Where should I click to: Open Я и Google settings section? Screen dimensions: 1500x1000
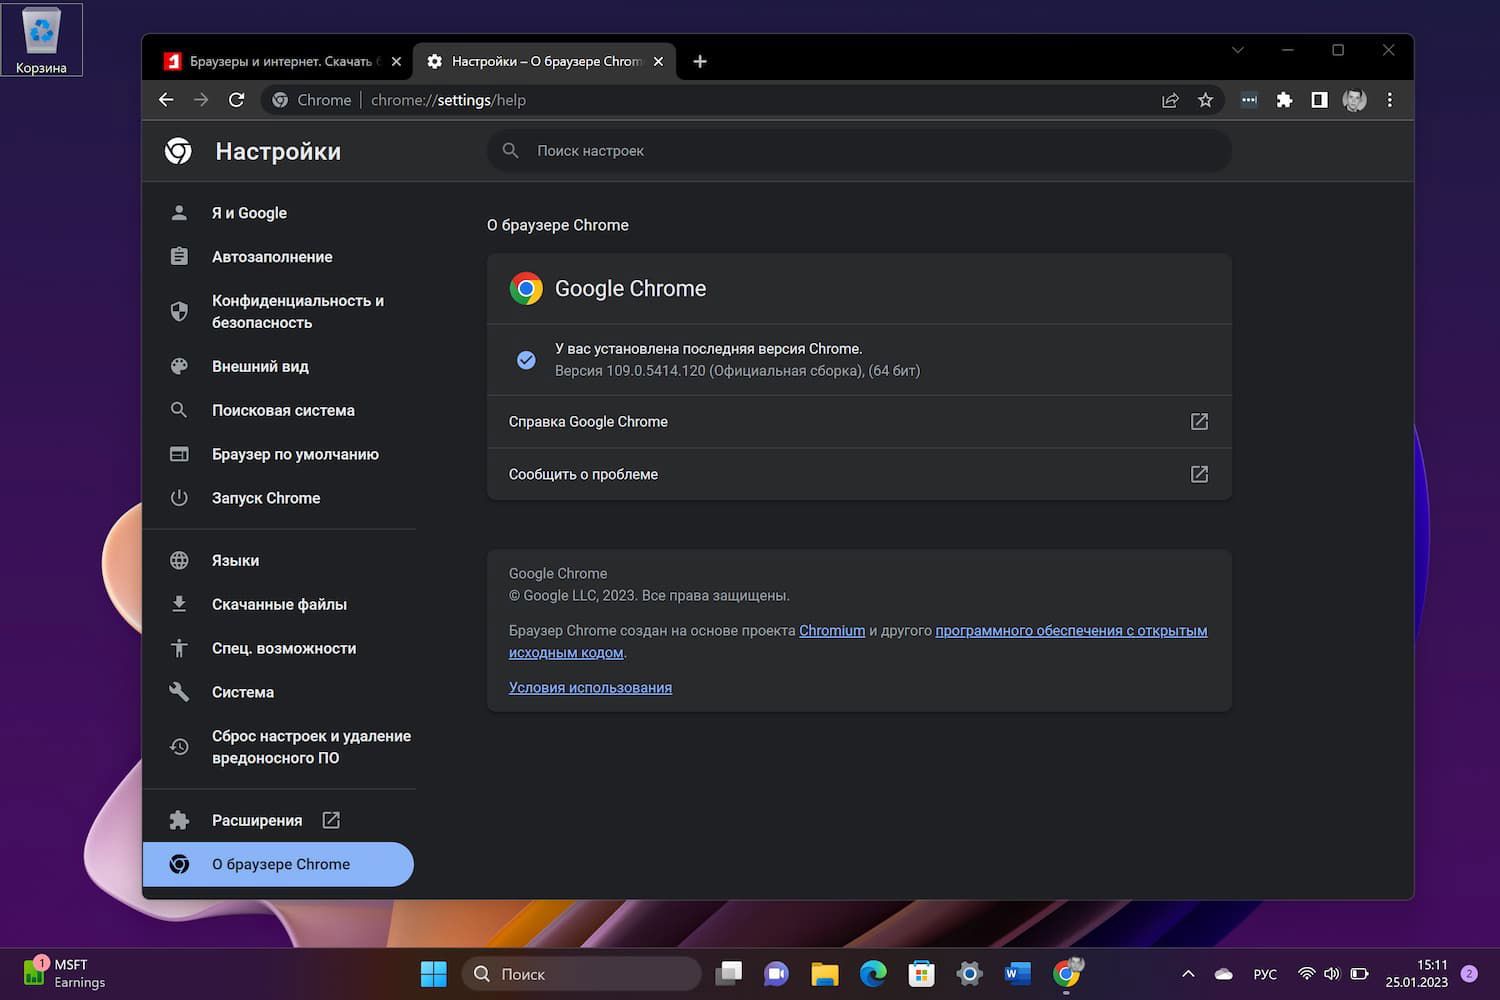(278, 213)
